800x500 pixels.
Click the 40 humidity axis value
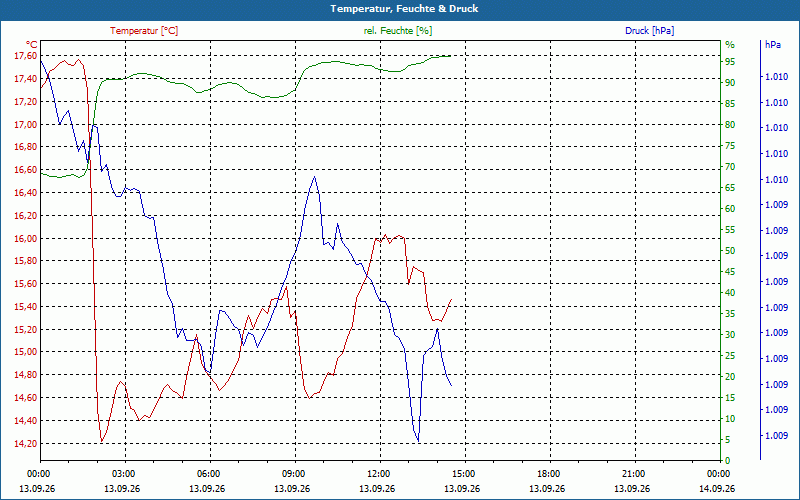(x=730, y=293)
